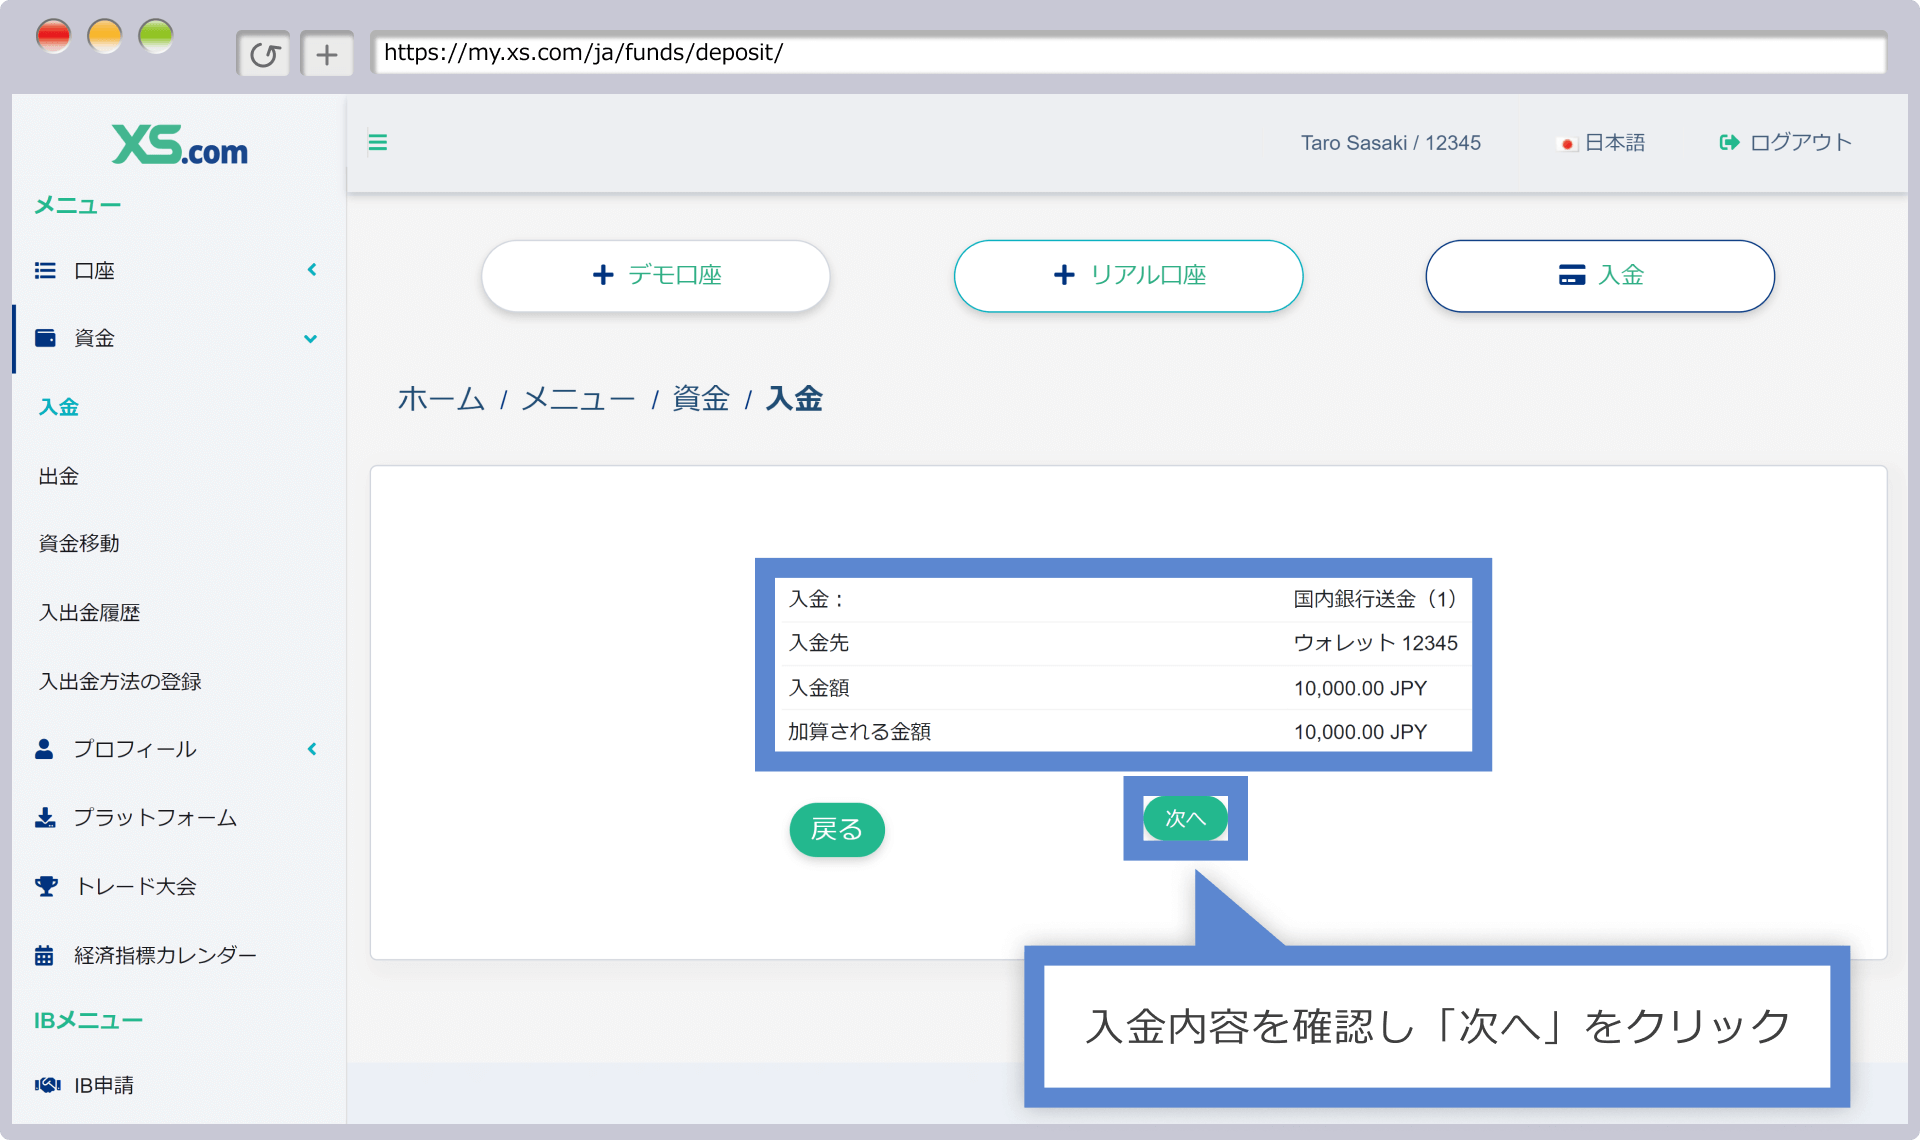Toggle the hamburger menu icon

[x=378, y=142]
